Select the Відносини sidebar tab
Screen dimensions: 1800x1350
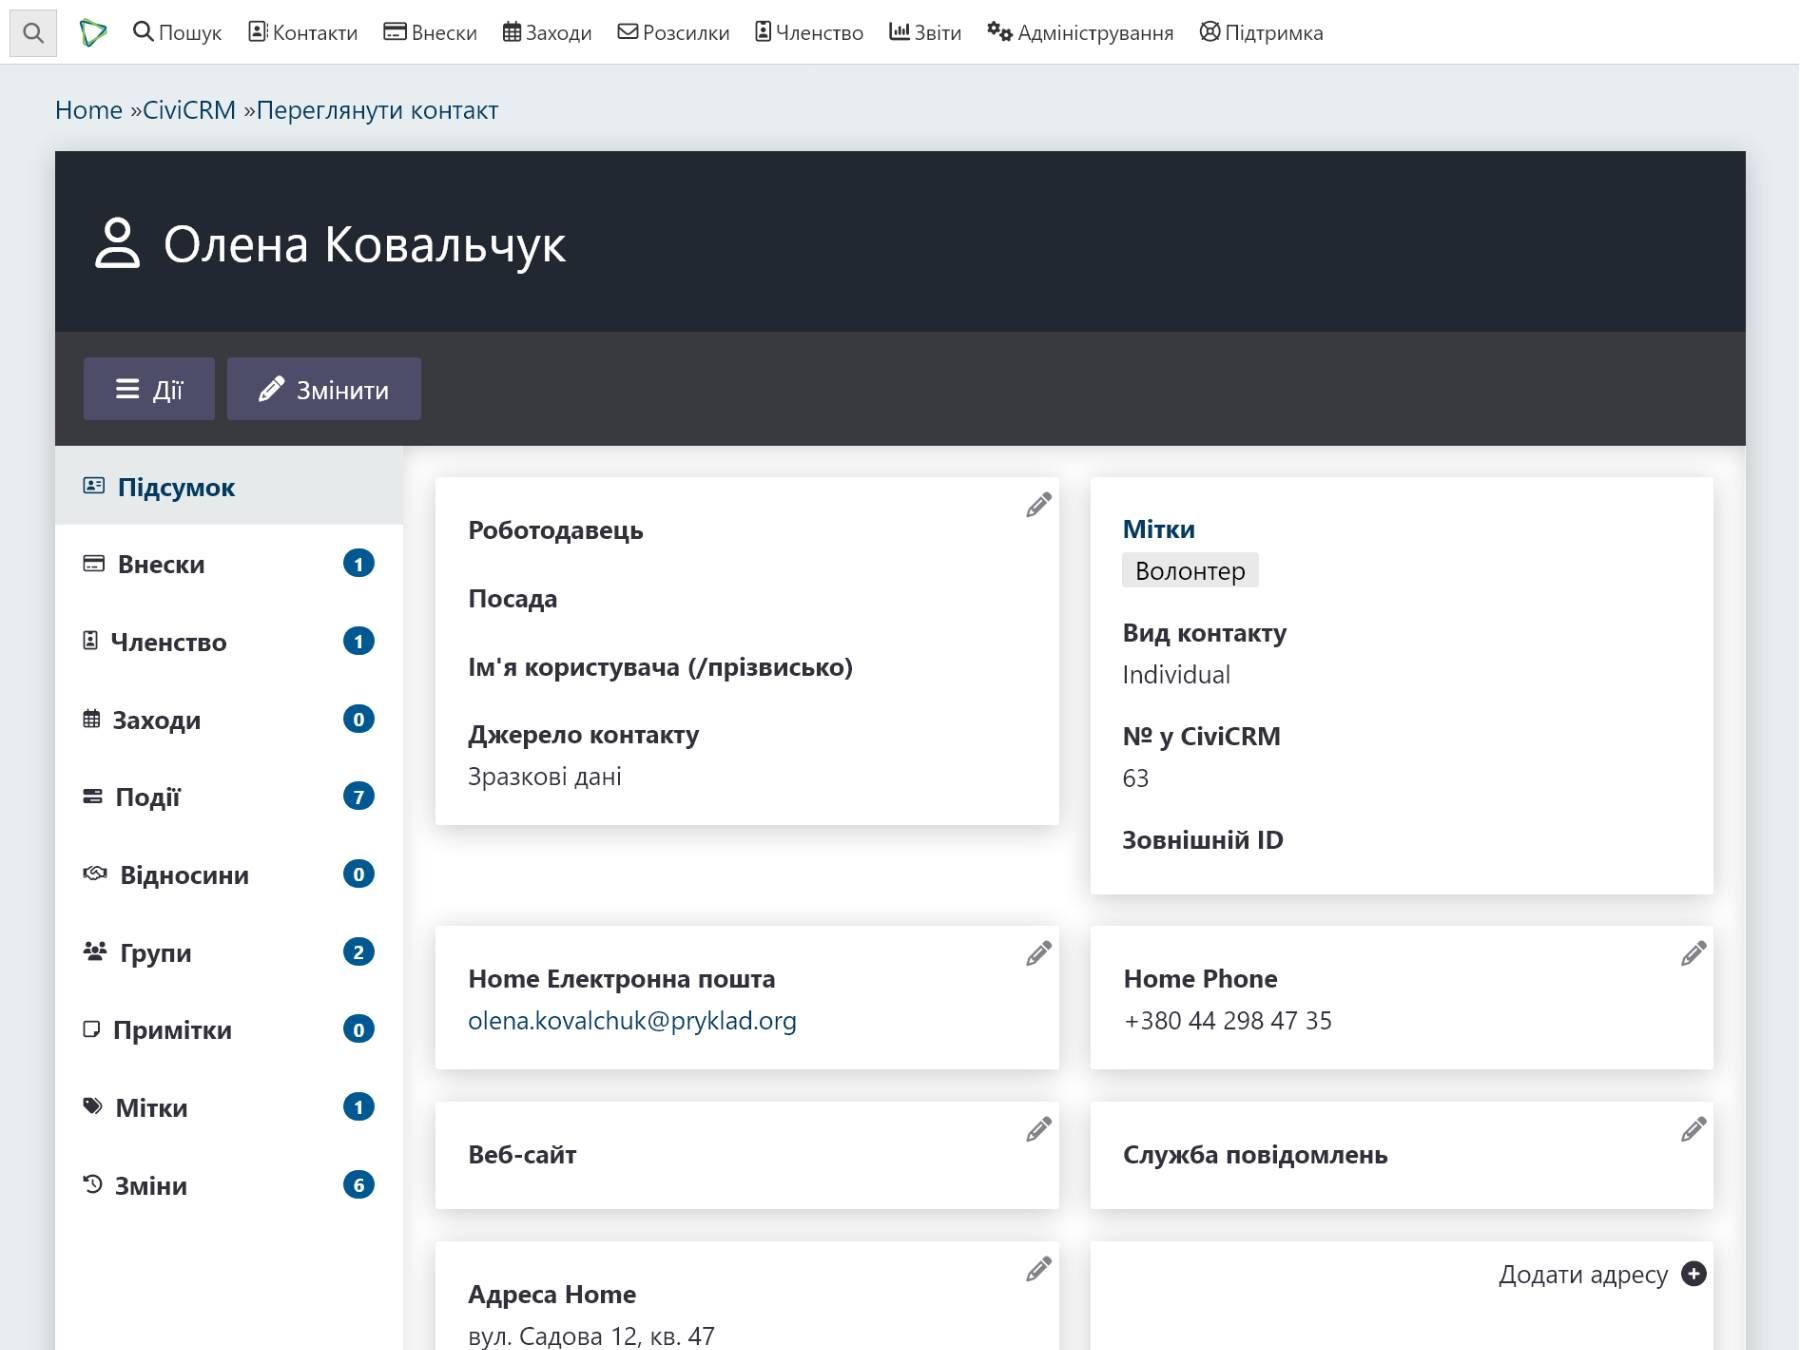[229, 875]
